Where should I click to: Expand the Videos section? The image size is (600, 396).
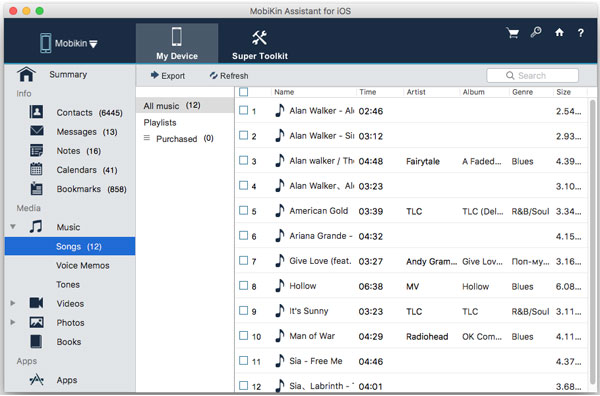(13, 303)
